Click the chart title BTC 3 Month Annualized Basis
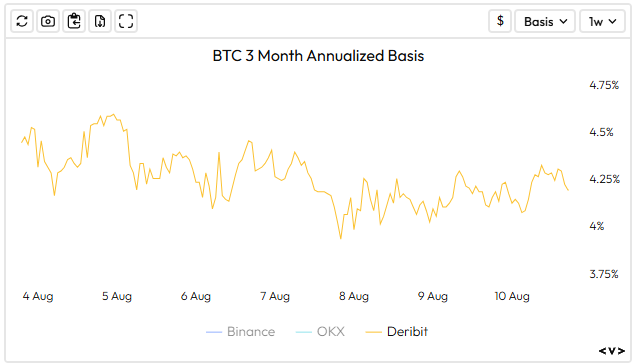The width and height of the screenshot is (633, 364). click(x=318, y=56)
